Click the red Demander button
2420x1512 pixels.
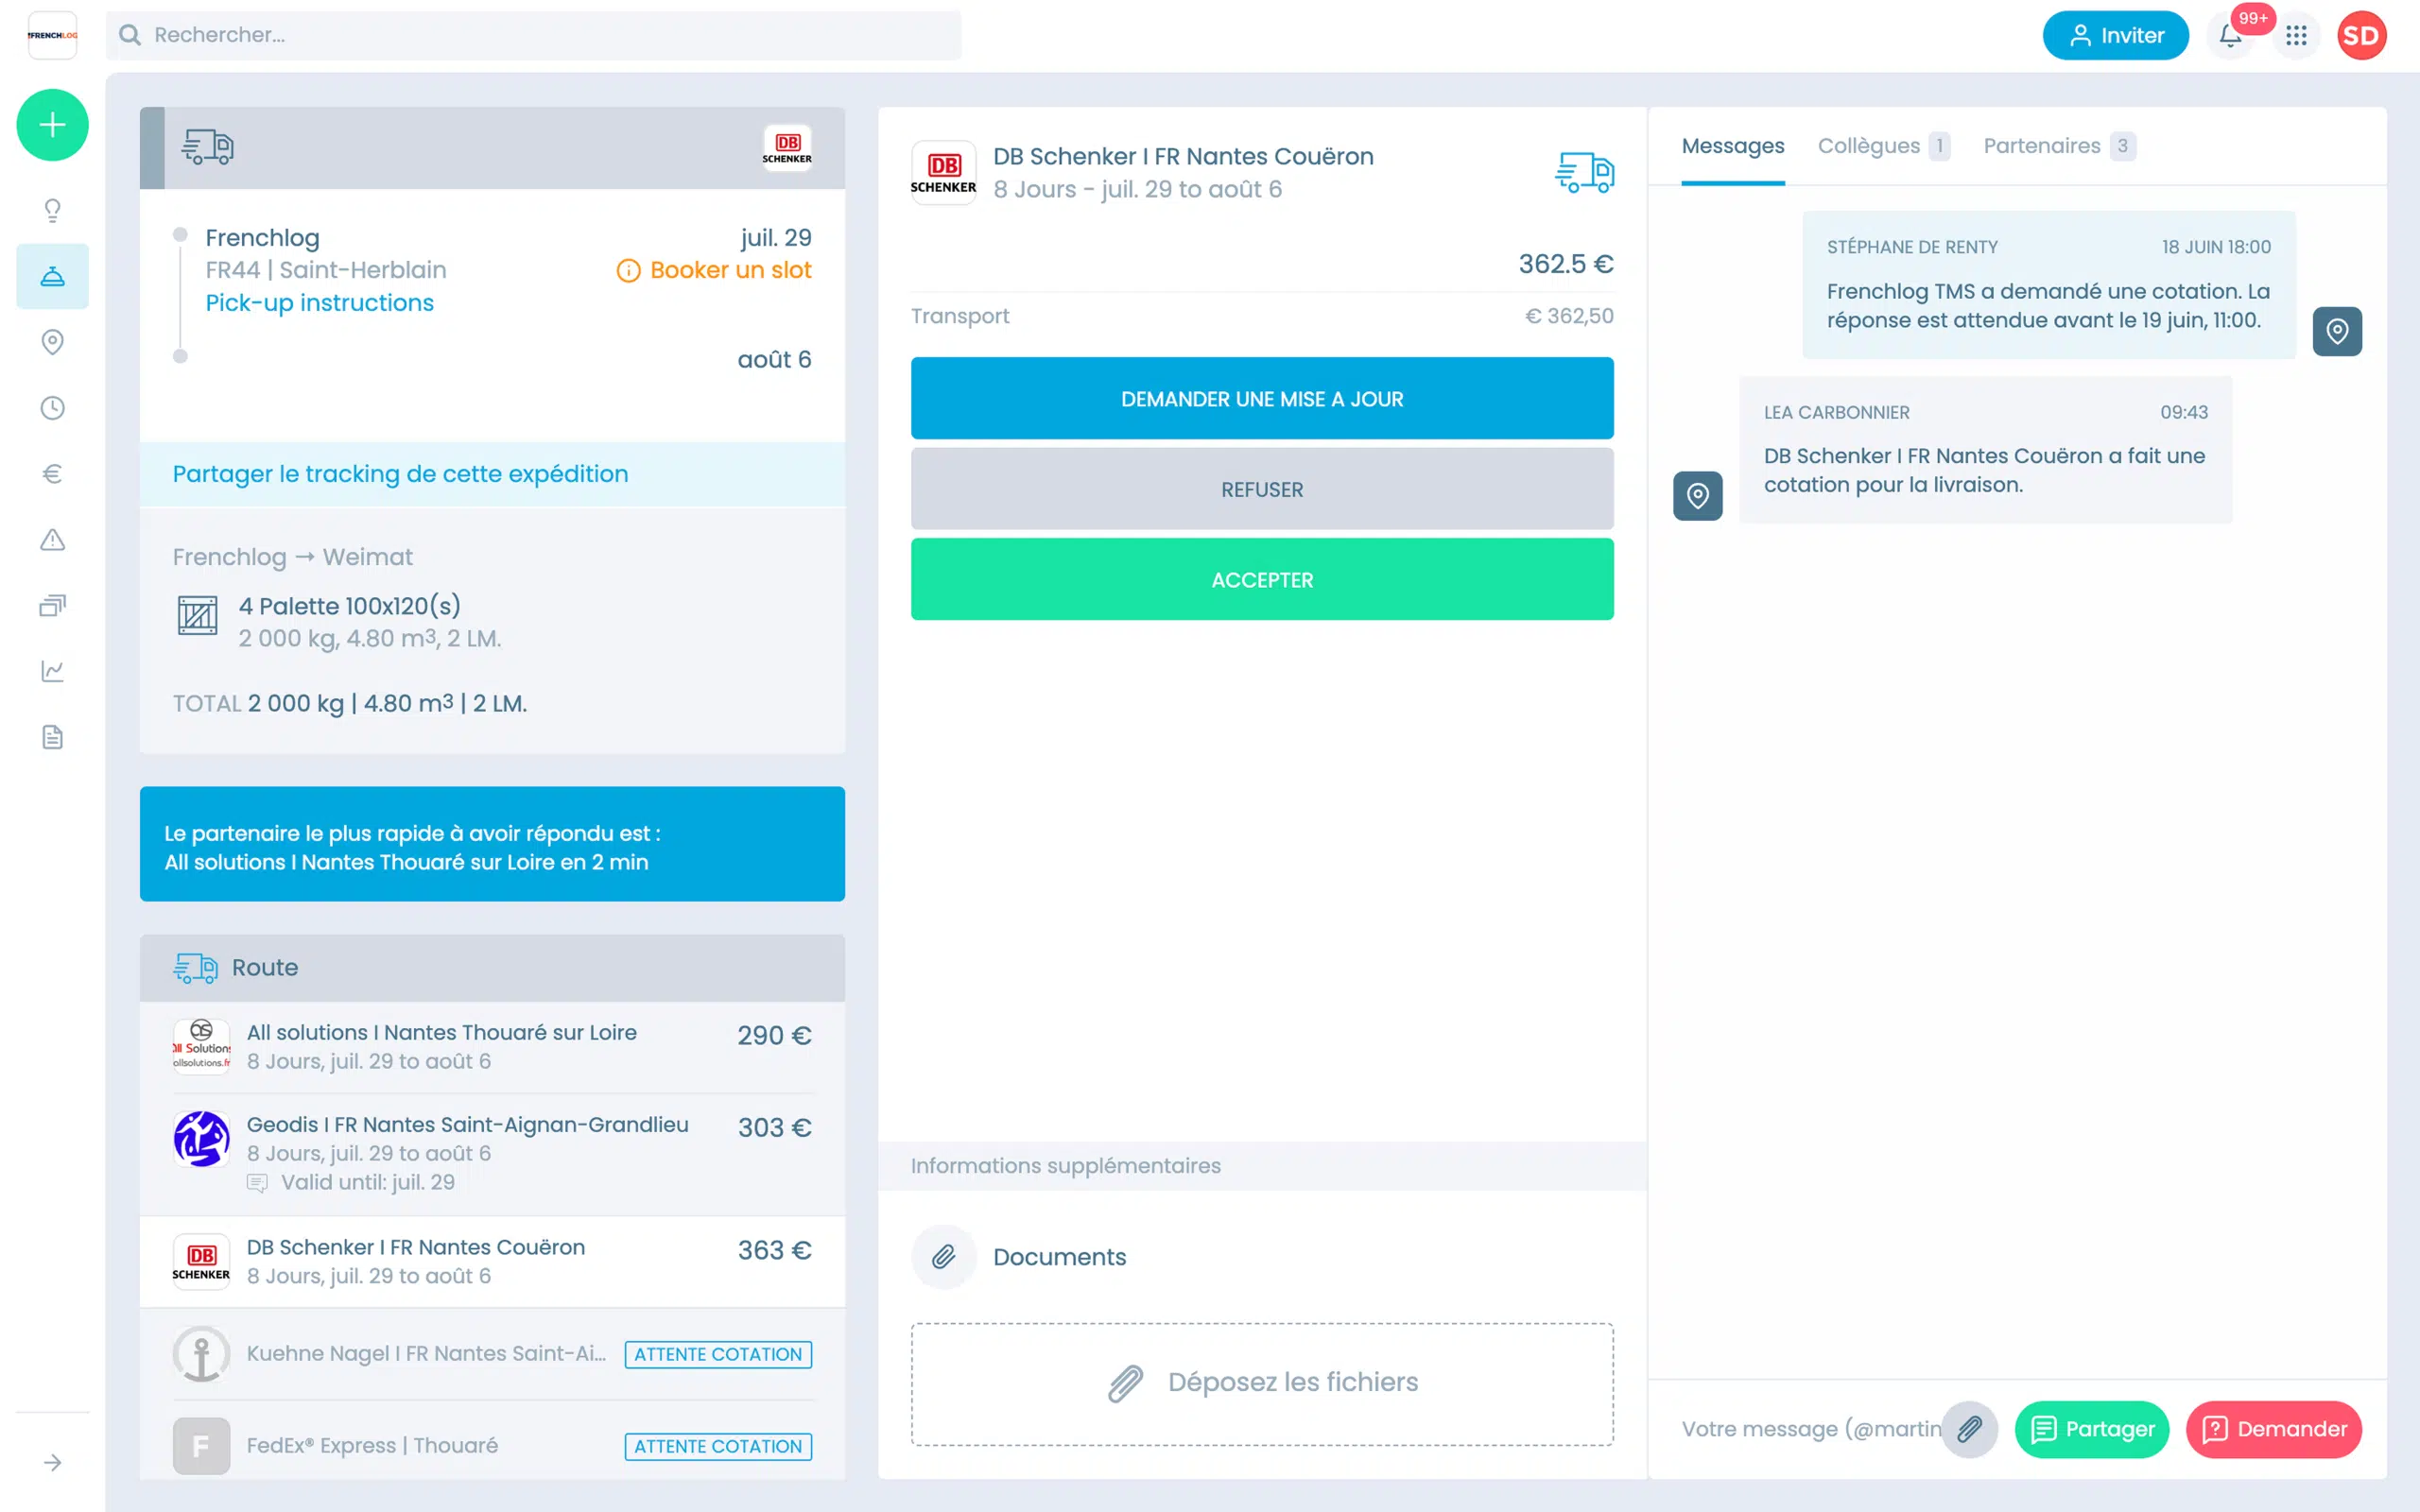2274,1429
